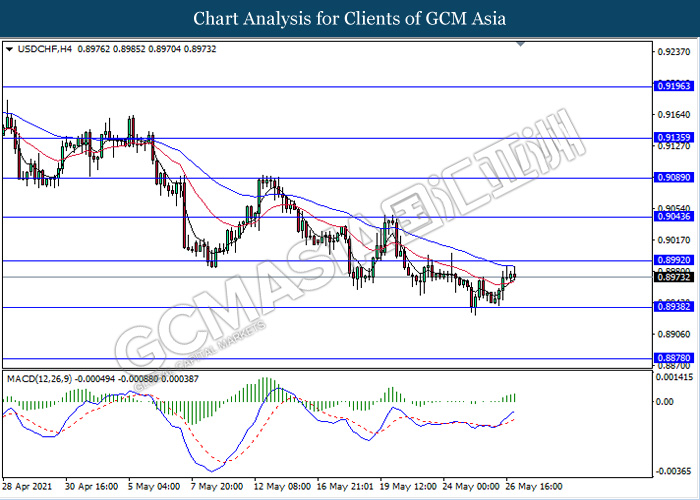Select the 0.91359 horizontal line label

[x=674, y=138]
